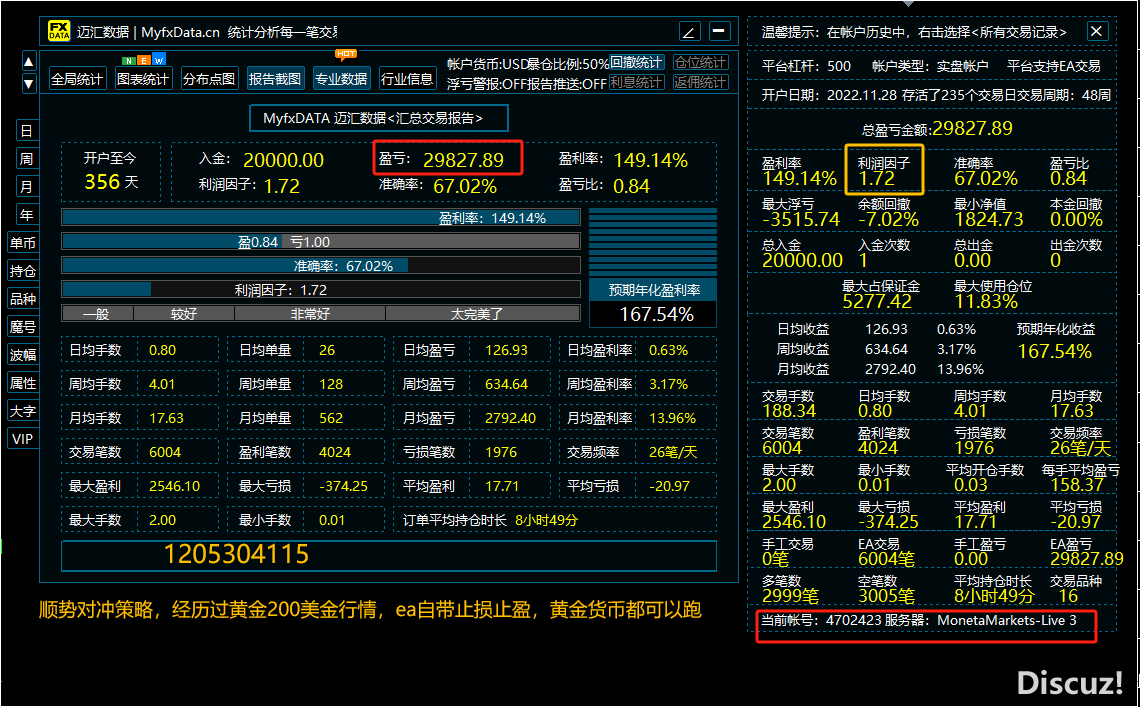Click the 利润因子 1.72 in right panel
The height and width of the screenshot is (707, 1140).
click(x=883, y=171)
